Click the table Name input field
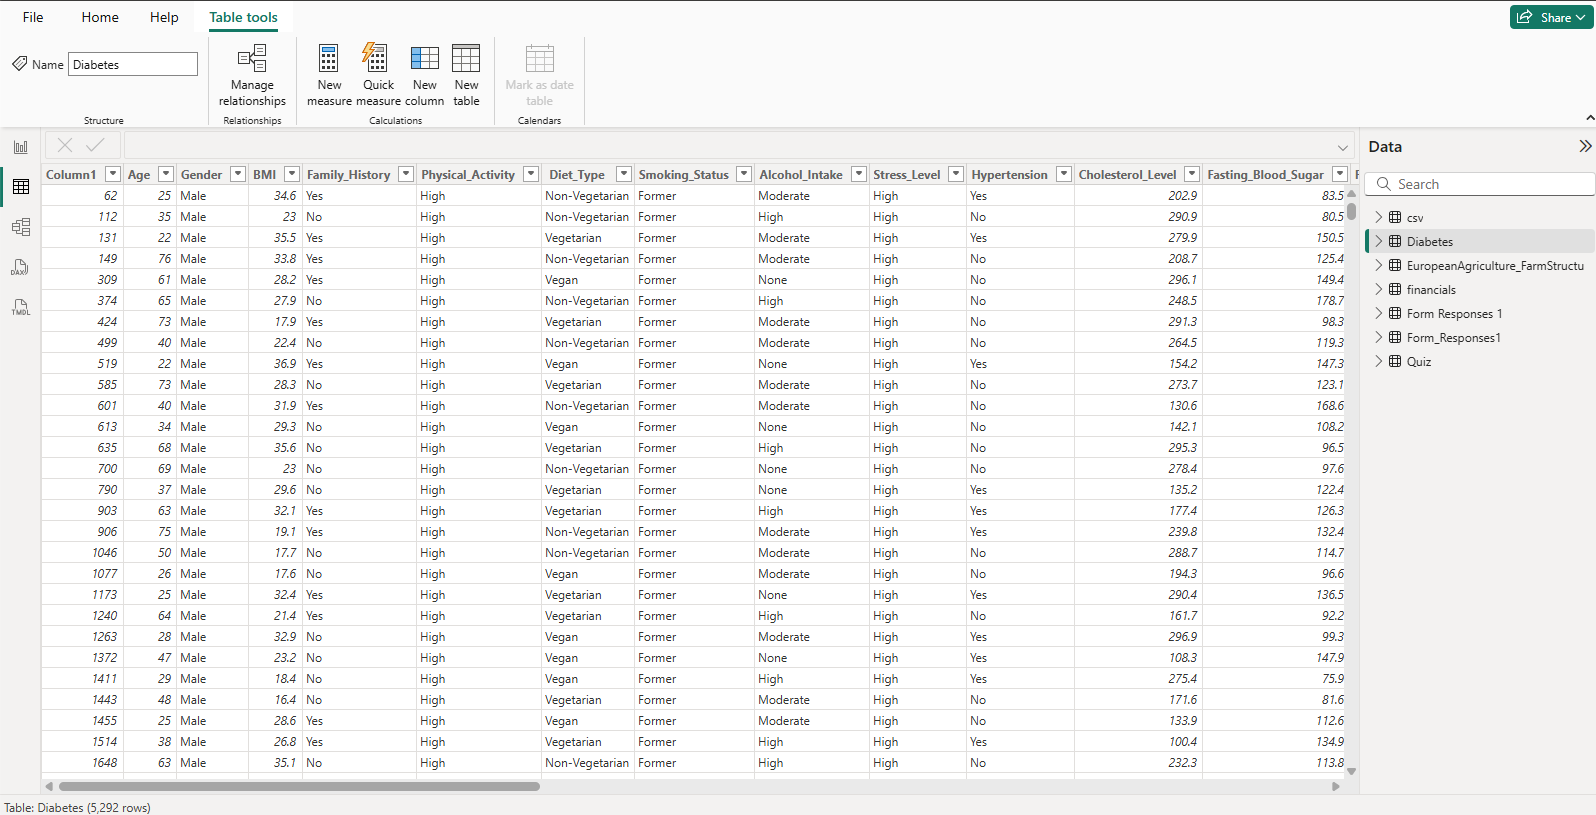The image size is (1596, 815). coord(133,64)
